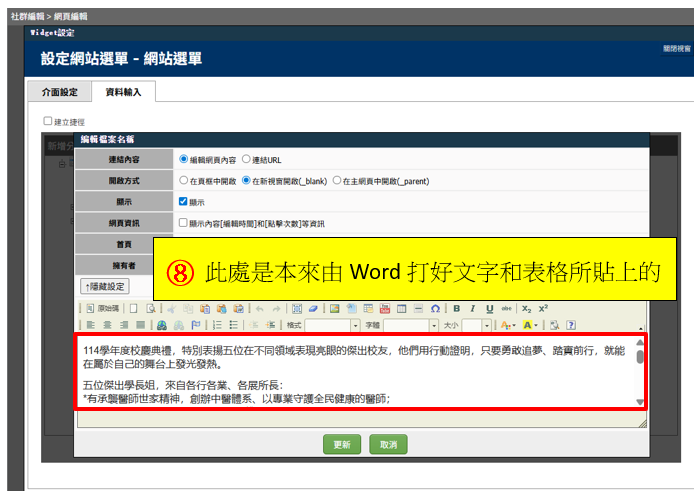Switch to the 資料輸入 tab
Screen dimensions: 699x494
[x=124, y=92]
